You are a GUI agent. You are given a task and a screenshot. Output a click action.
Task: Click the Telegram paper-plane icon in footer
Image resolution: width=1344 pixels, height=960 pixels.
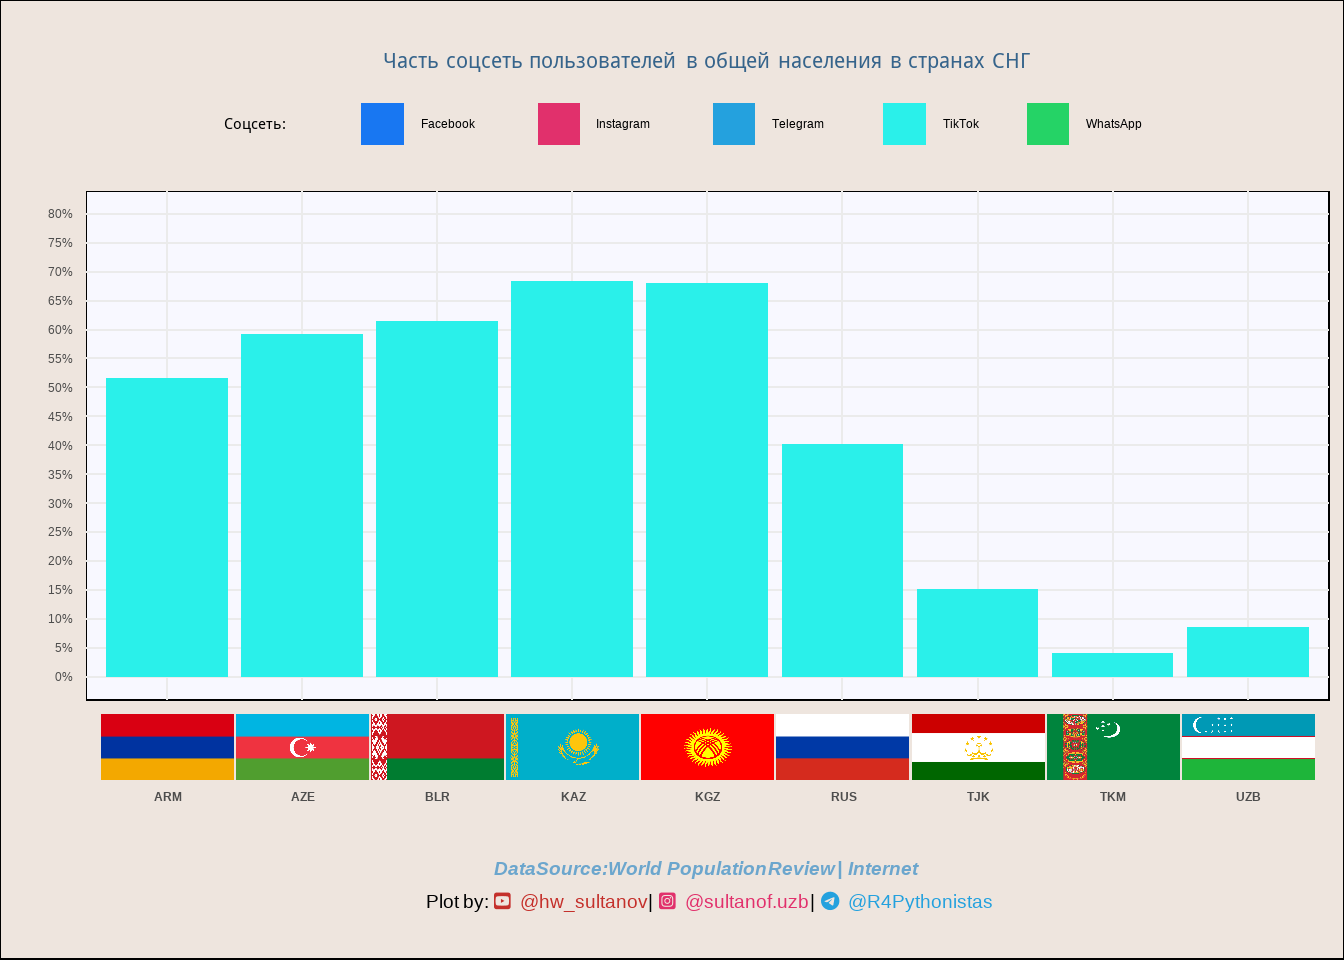[830, 901]
